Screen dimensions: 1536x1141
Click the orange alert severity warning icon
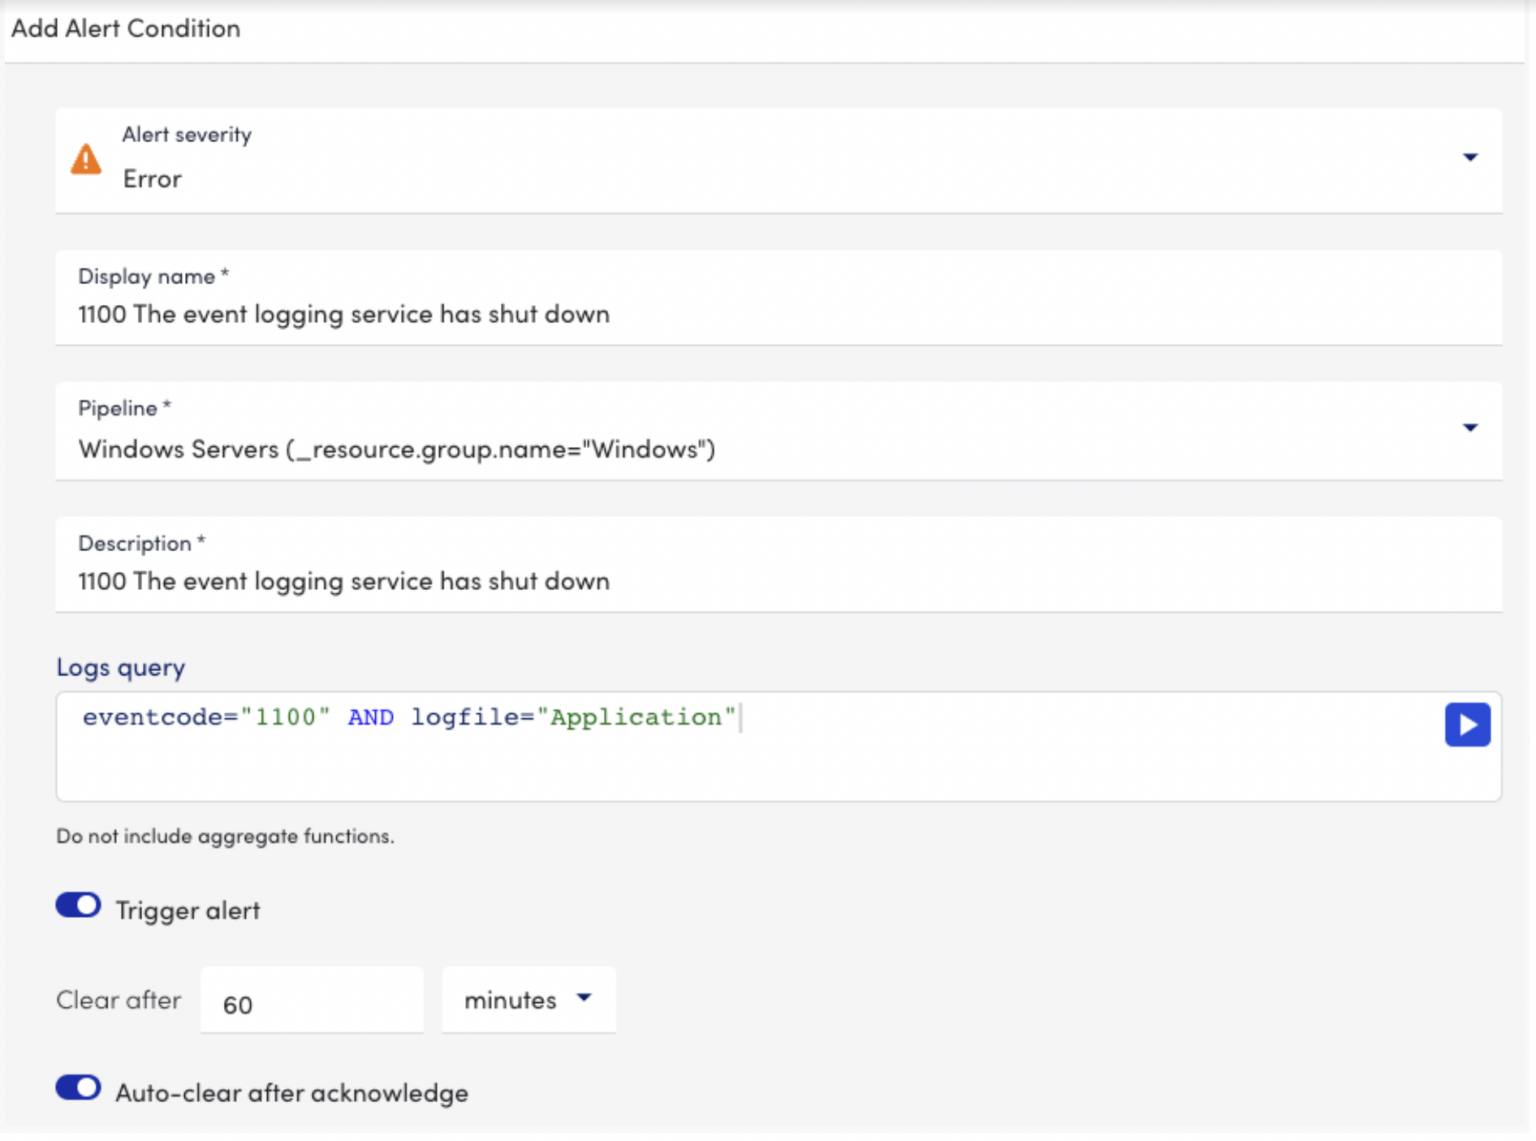click(86, 158)
